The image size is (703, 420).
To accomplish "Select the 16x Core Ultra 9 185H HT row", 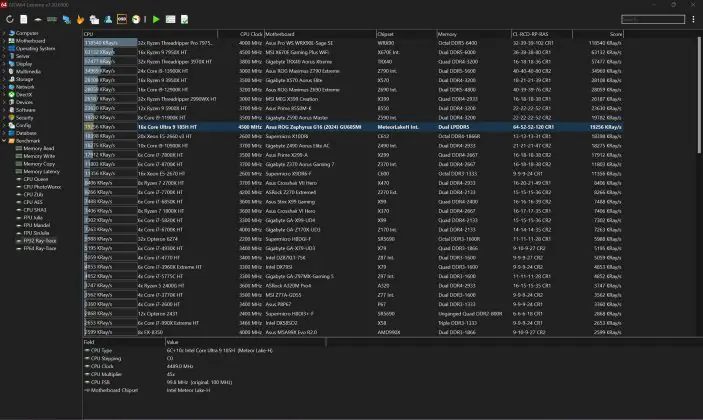I will [353, 127].
